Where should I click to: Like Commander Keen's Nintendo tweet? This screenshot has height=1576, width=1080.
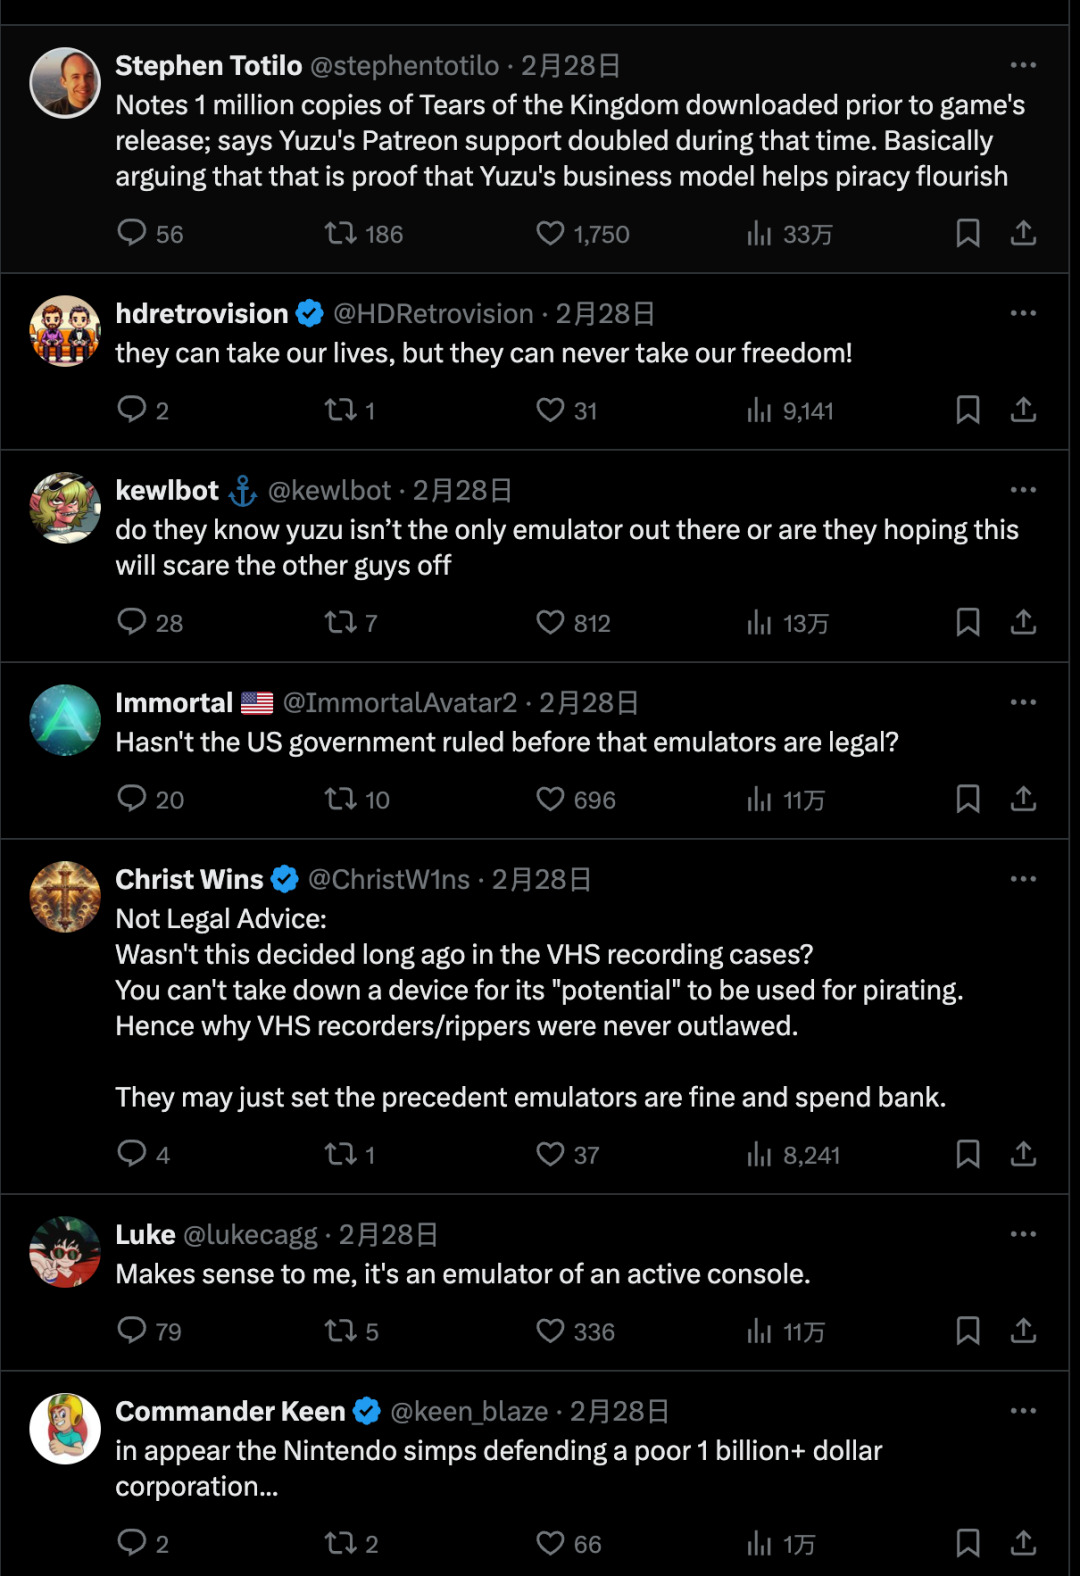550,1543
